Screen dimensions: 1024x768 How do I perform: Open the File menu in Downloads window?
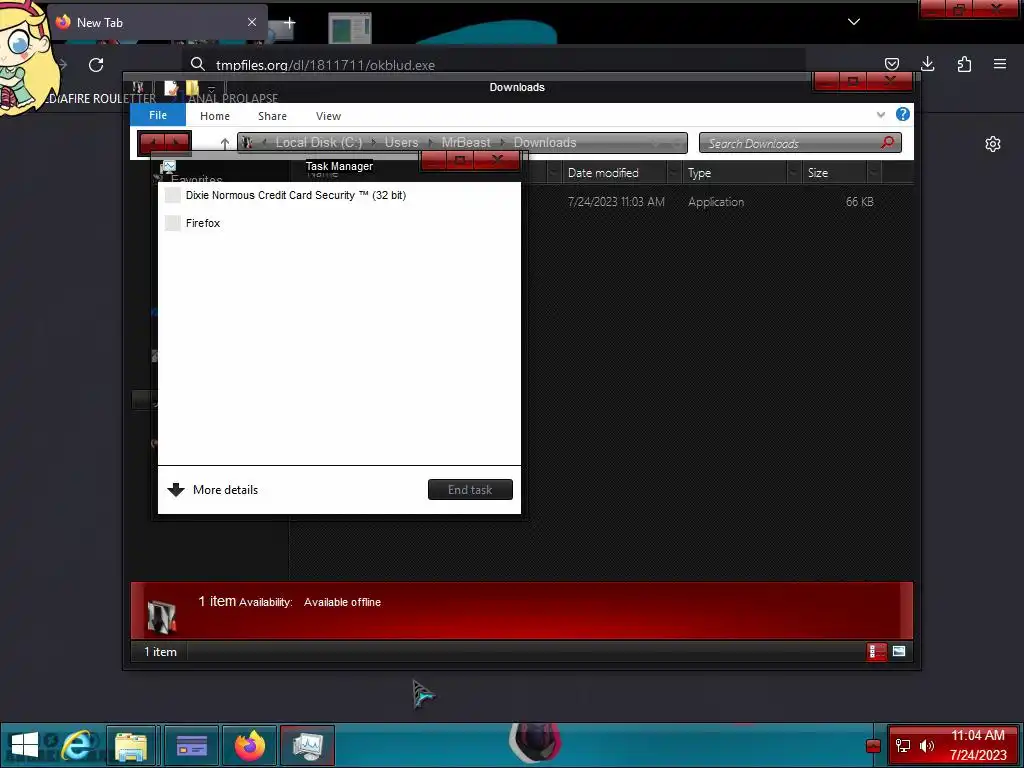click(x=158, y=115)
